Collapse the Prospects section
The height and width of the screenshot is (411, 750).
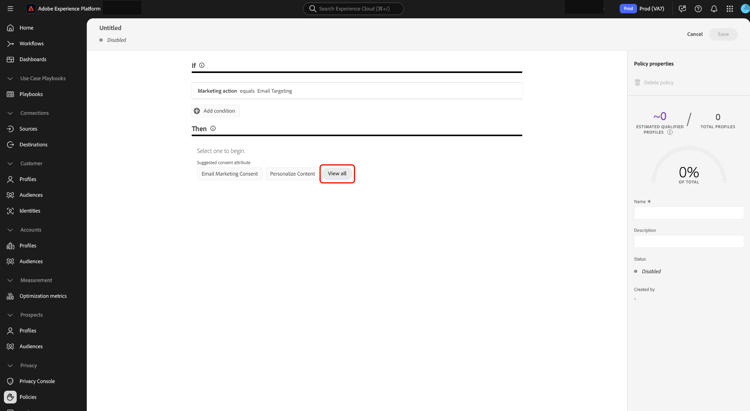(x=10, y=315)
